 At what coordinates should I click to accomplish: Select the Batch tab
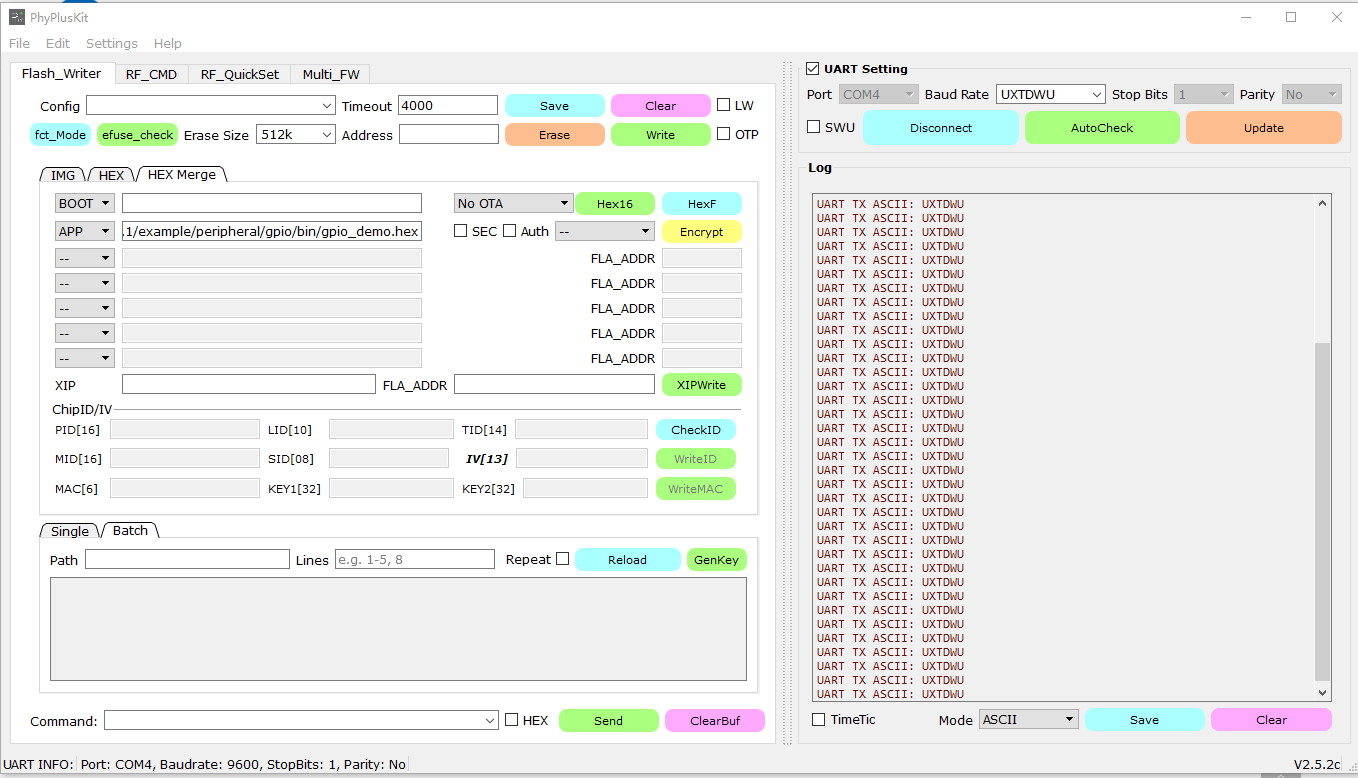pos(130,530)
